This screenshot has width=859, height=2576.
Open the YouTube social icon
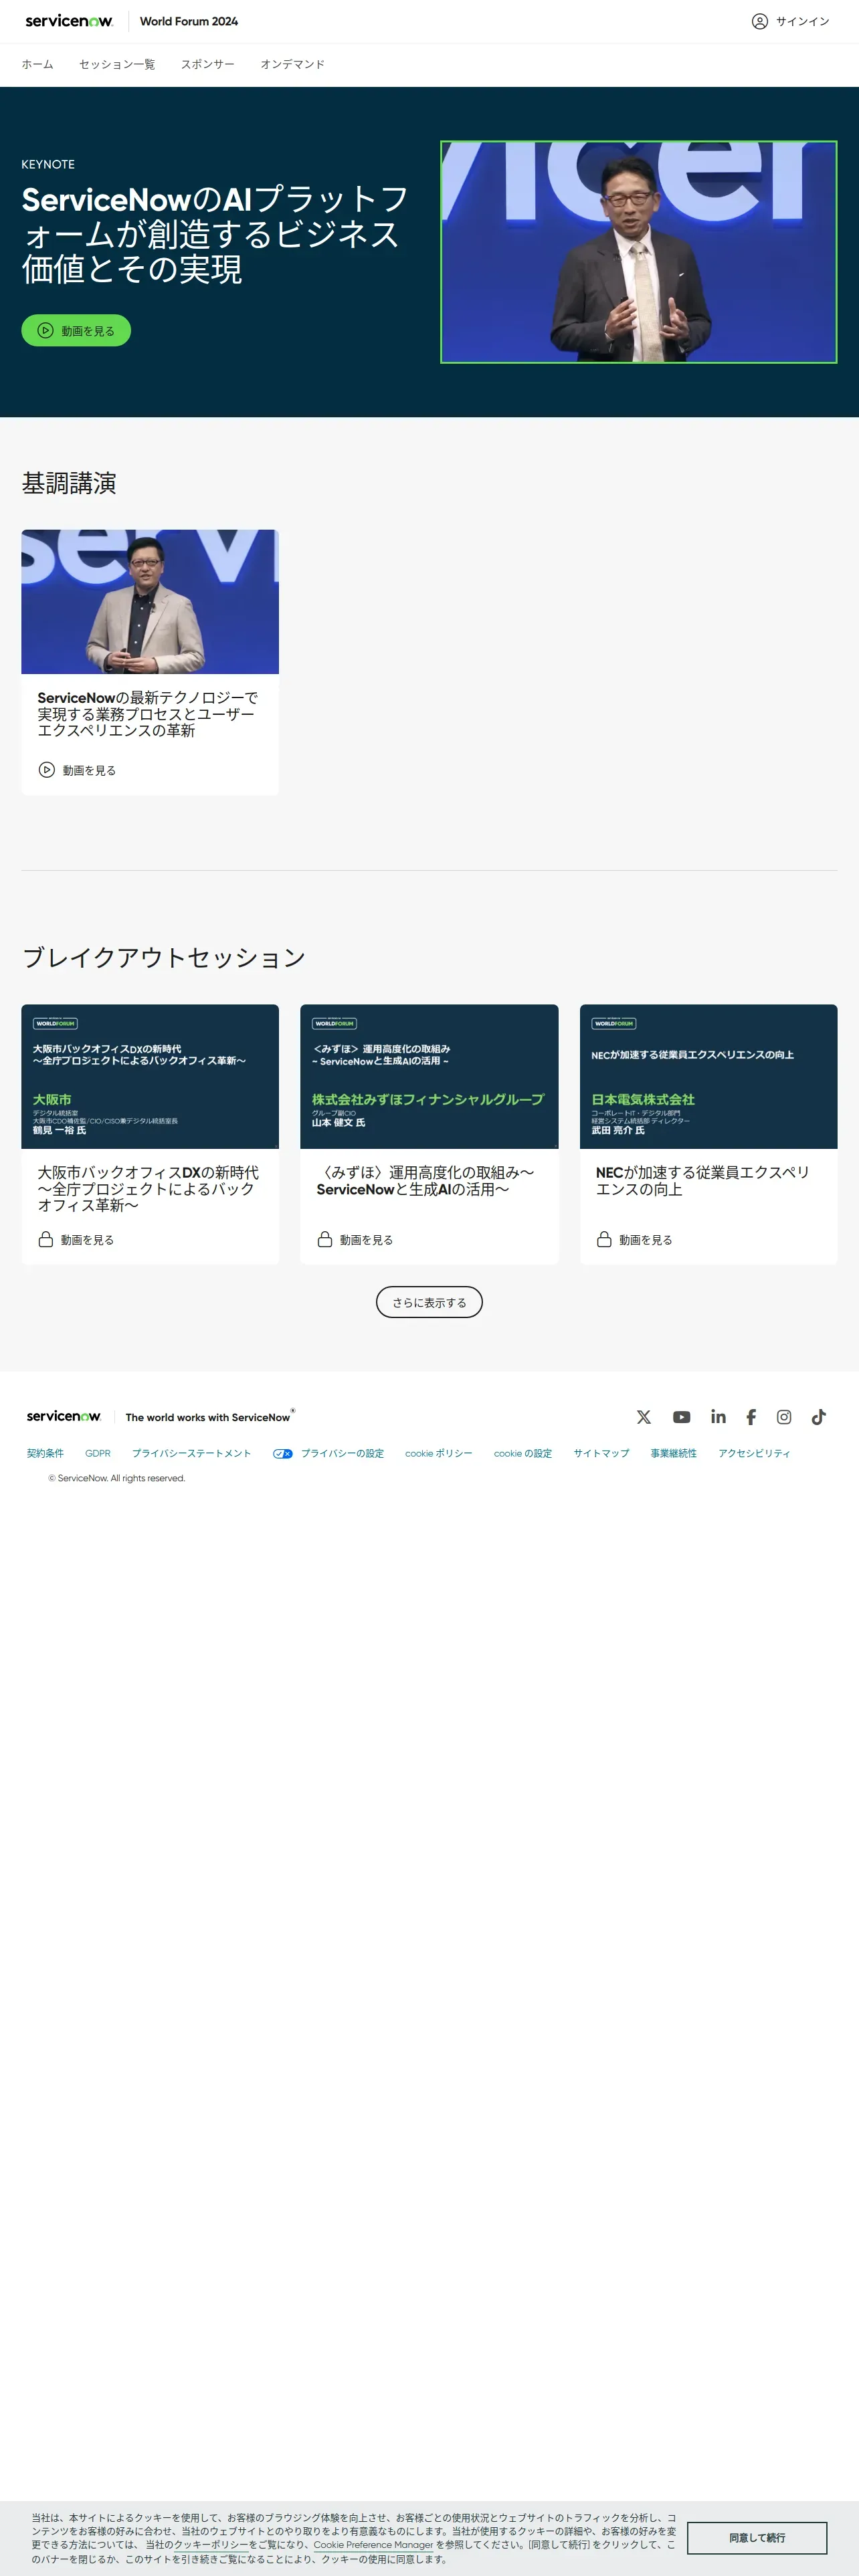point(682,1417)
